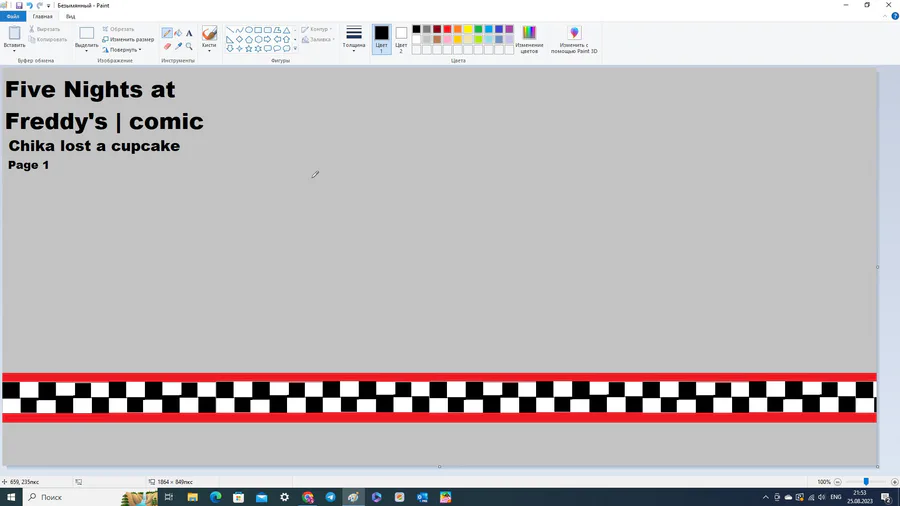Viewport: 900px width, 506px height.
Task: Pick the orange color swatch
Action: (x=457, y=29)
